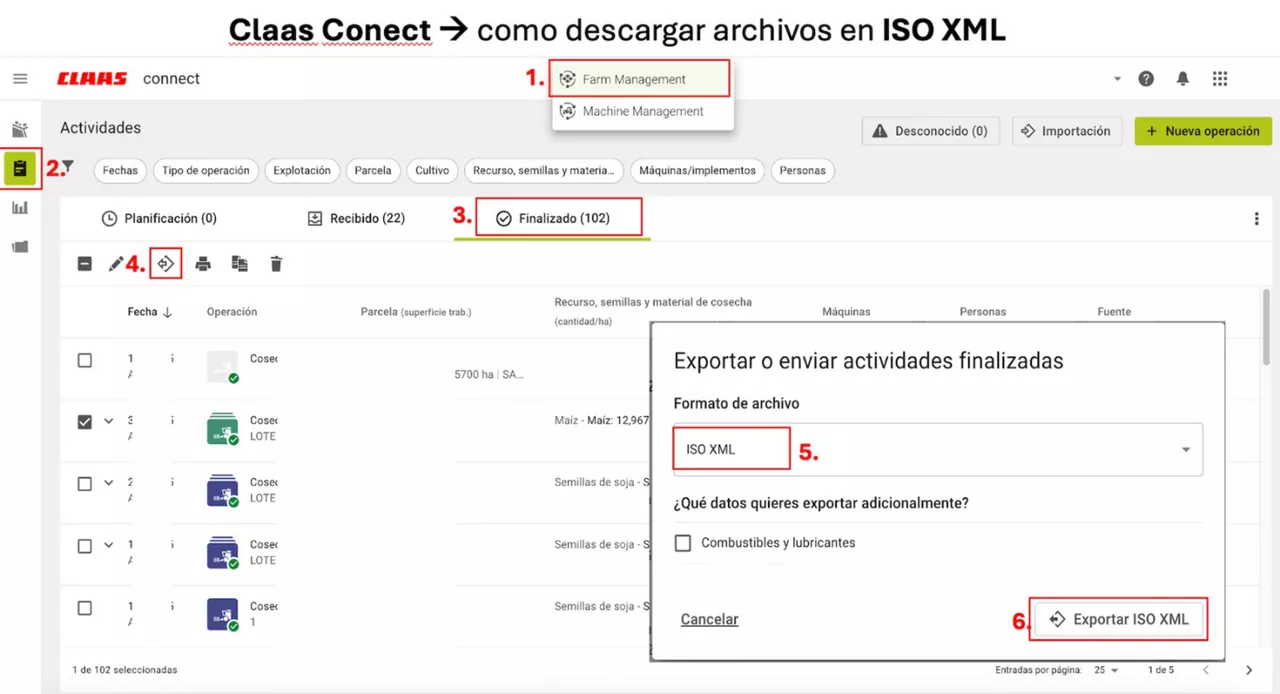Open Recurso, semillas y materia… filter chip
This screenshot has width=1280, height=694.
(544, 171)
